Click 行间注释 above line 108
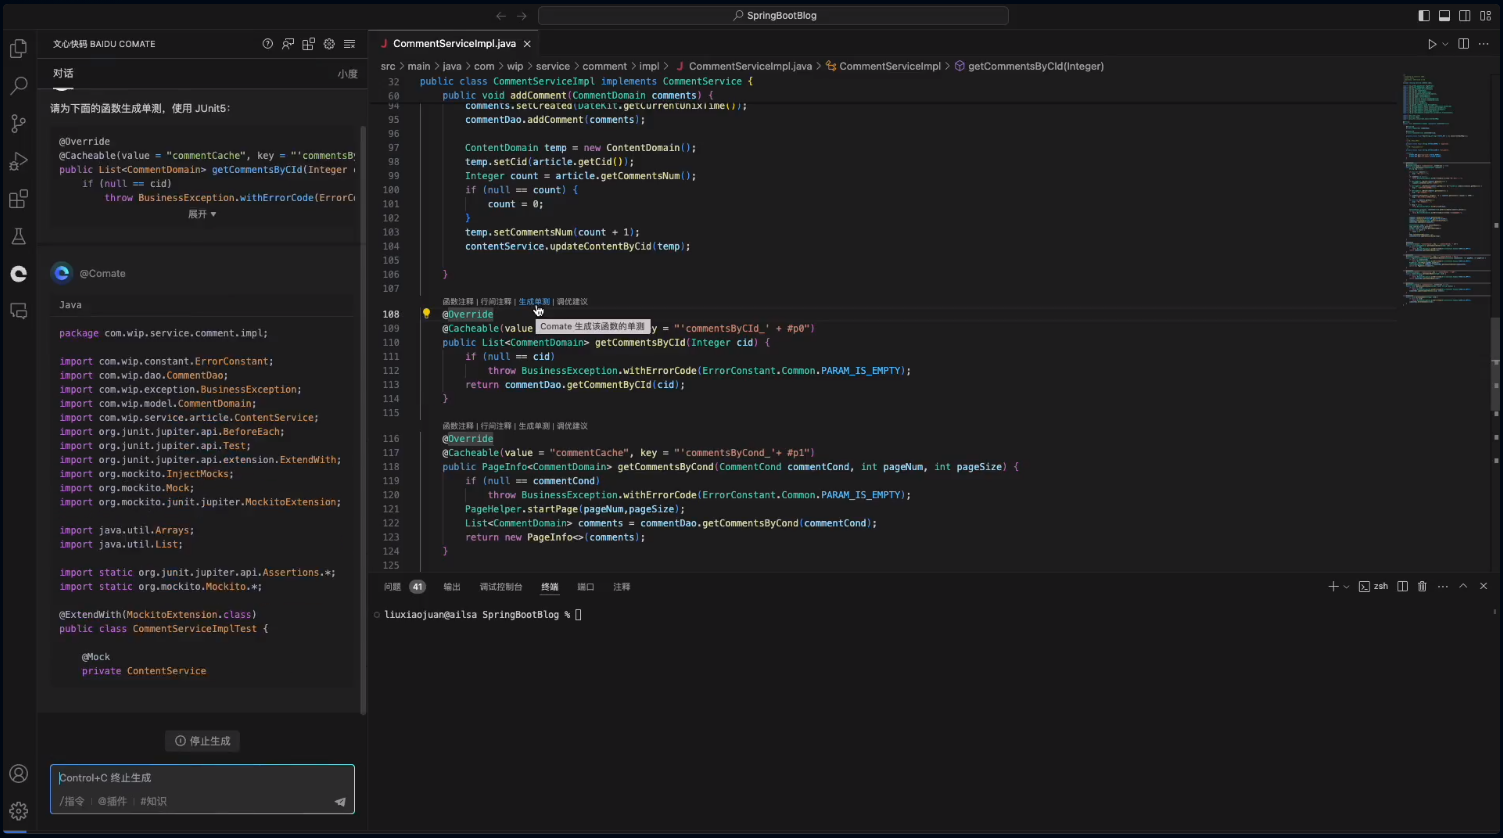Image resolution: width=1503 pixels, height=838 pixels. pos(496,301)
